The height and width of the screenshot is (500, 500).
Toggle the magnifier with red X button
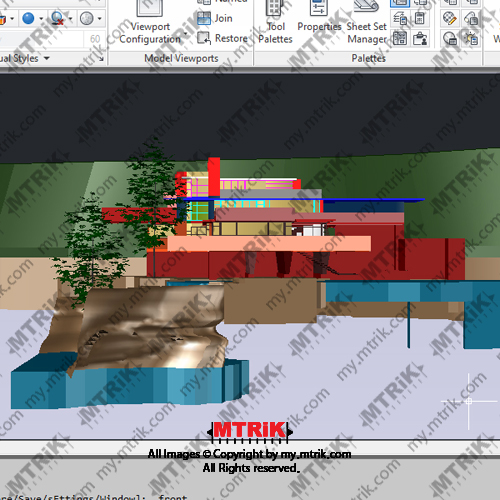(x=57, y=18)
